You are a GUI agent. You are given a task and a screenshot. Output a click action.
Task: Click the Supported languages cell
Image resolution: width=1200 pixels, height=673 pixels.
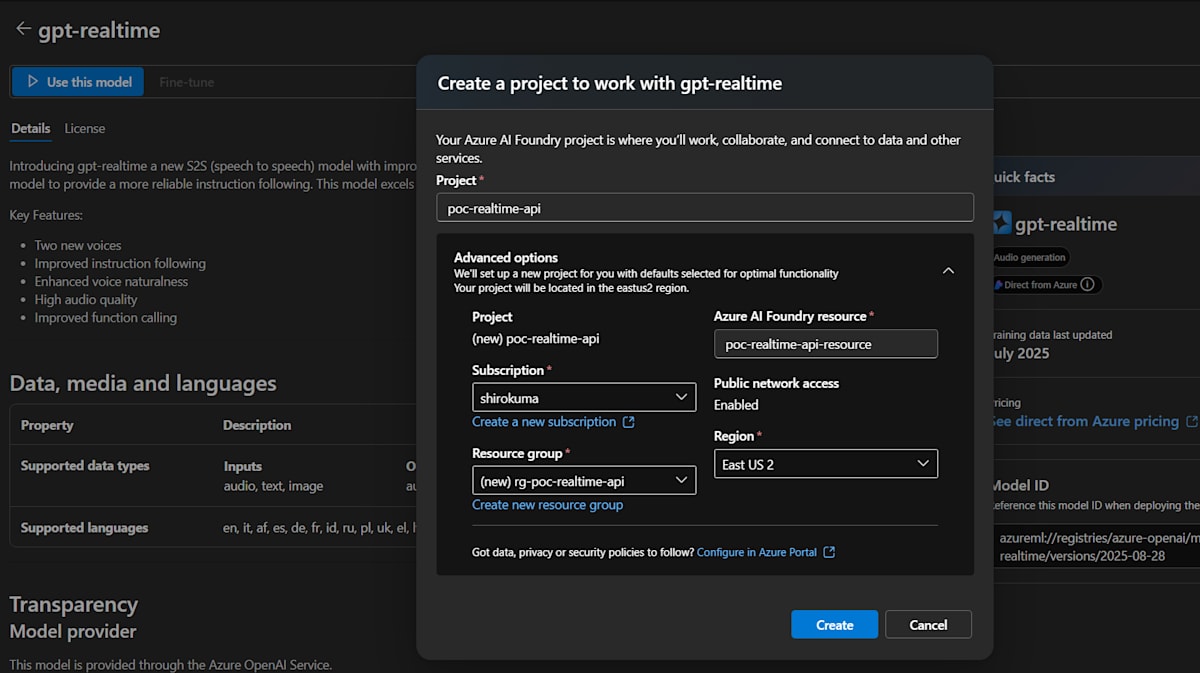[x=84, y=528]
